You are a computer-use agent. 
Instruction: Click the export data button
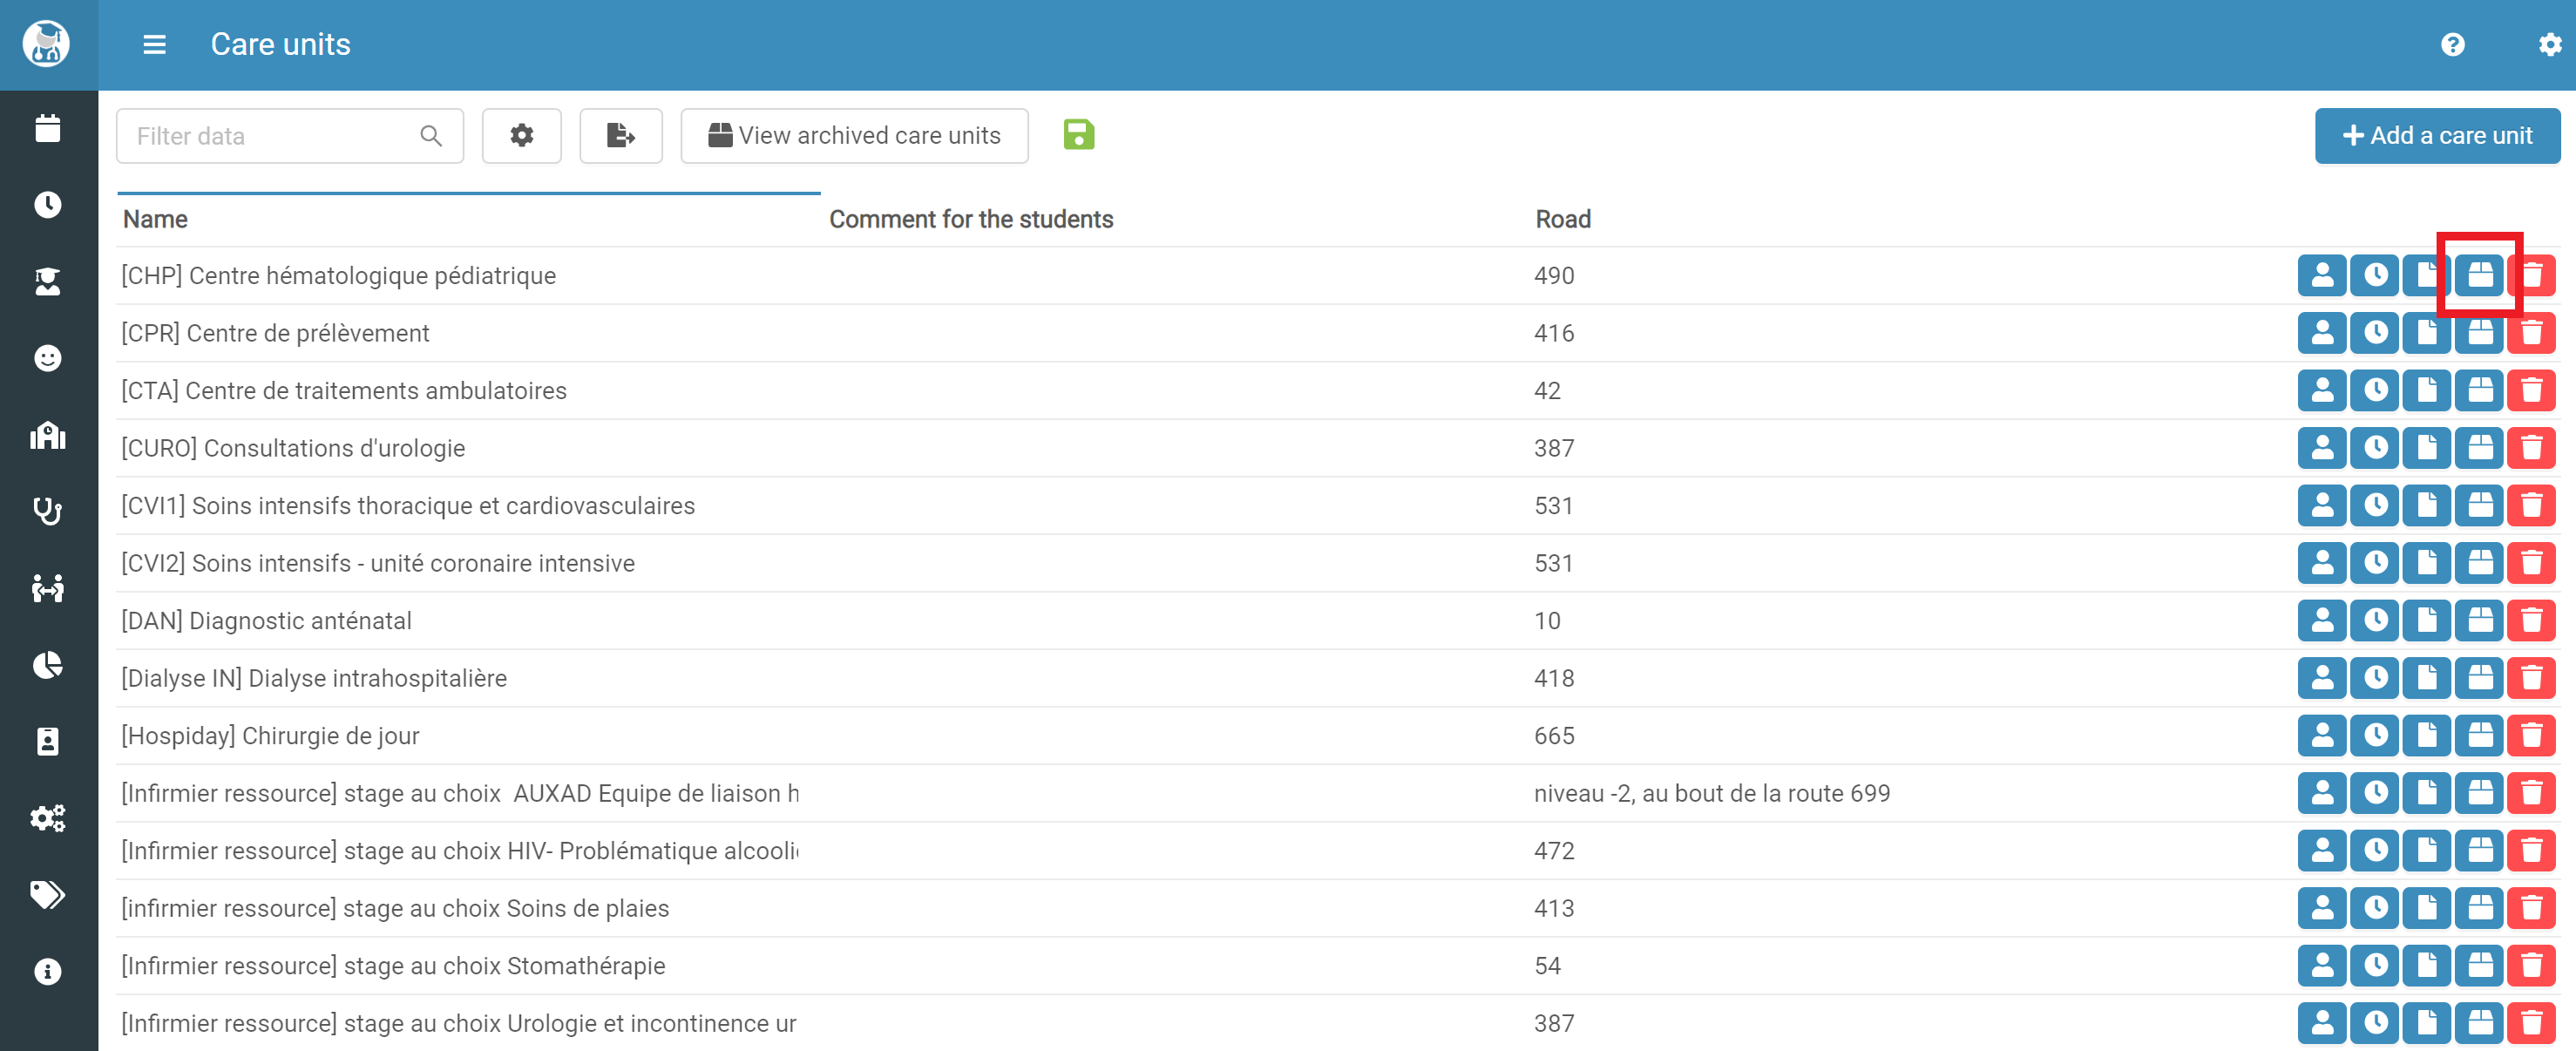(x=621, y=136)
